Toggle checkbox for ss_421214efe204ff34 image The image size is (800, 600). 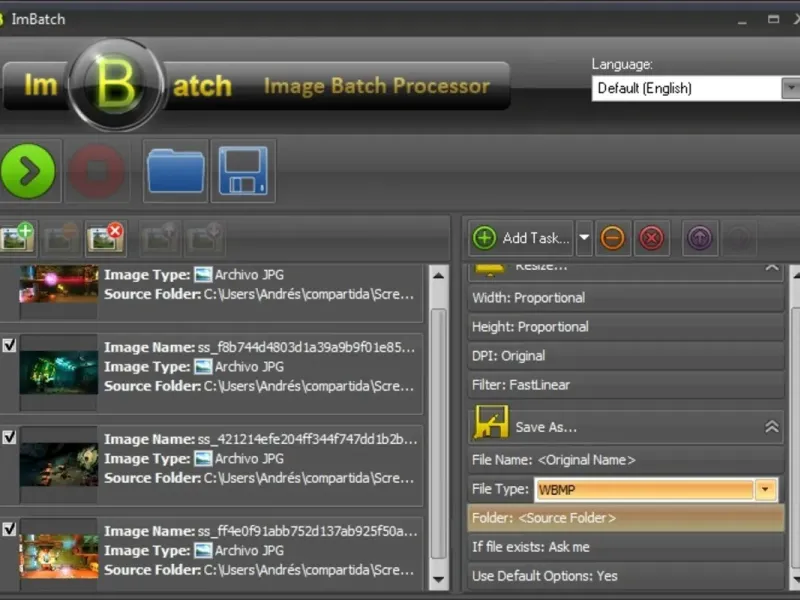pyautogui.click(x=9, y=437)
